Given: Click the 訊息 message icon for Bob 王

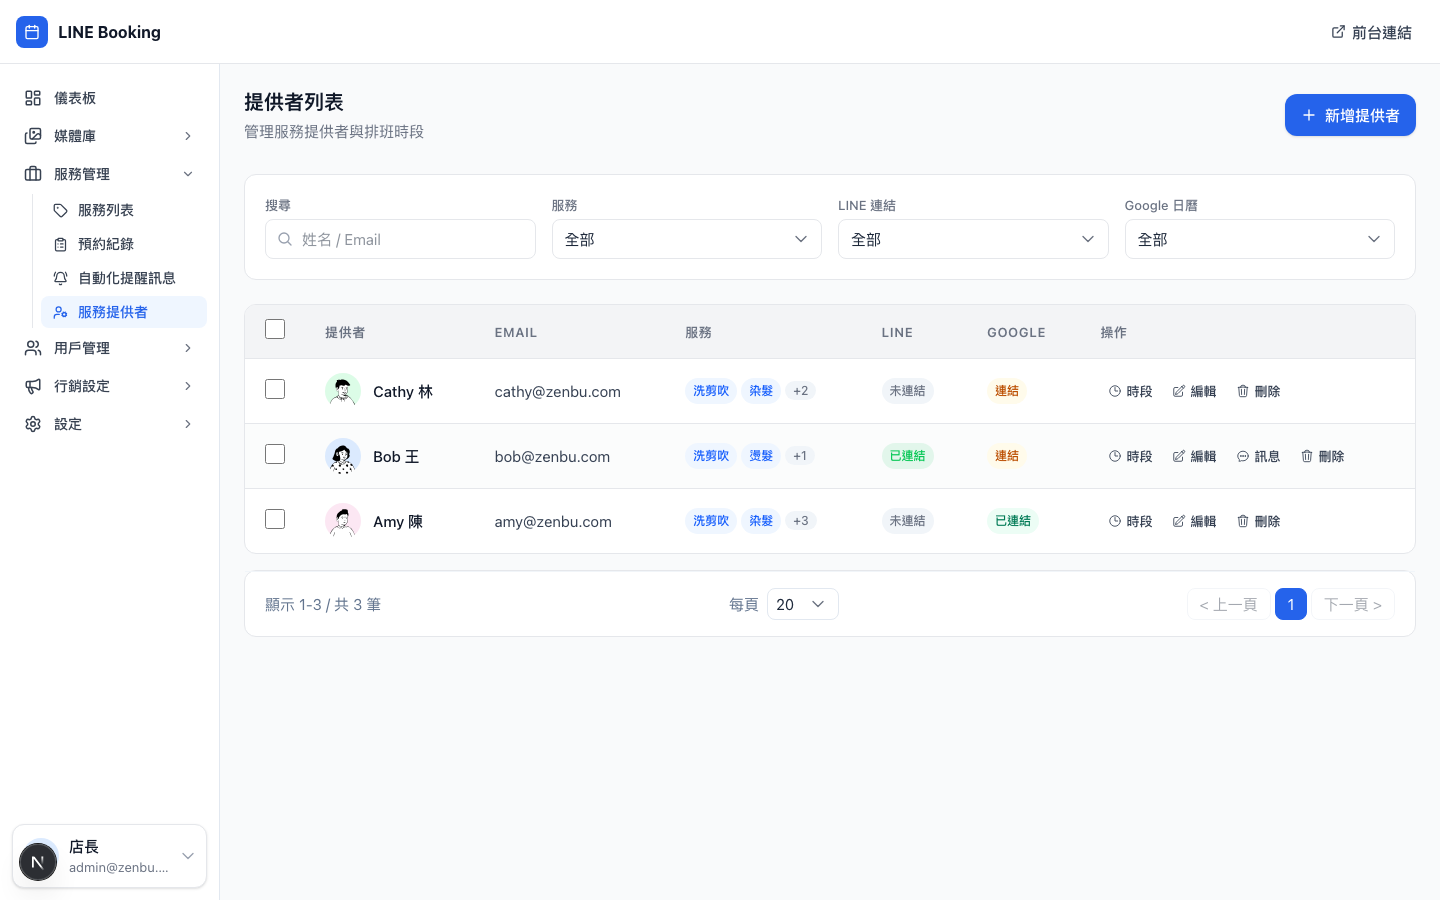Looking at the screenshot, I should (x=1243, y=456).
